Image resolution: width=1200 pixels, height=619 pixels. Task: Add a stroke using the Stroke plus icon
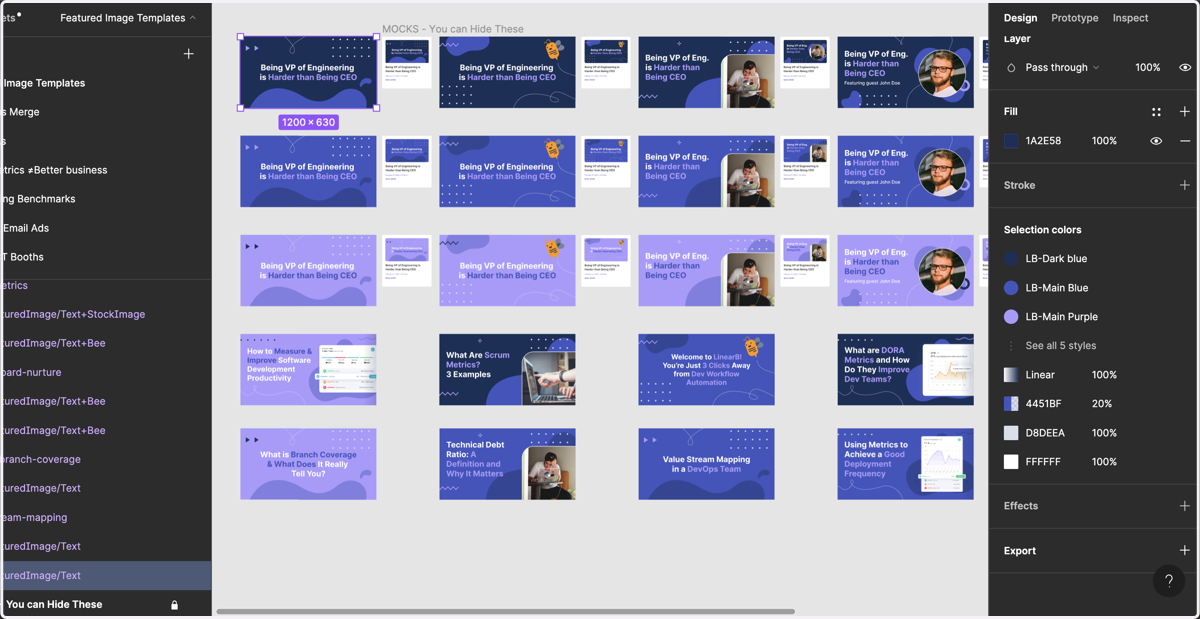click(x=1185, y=185)
